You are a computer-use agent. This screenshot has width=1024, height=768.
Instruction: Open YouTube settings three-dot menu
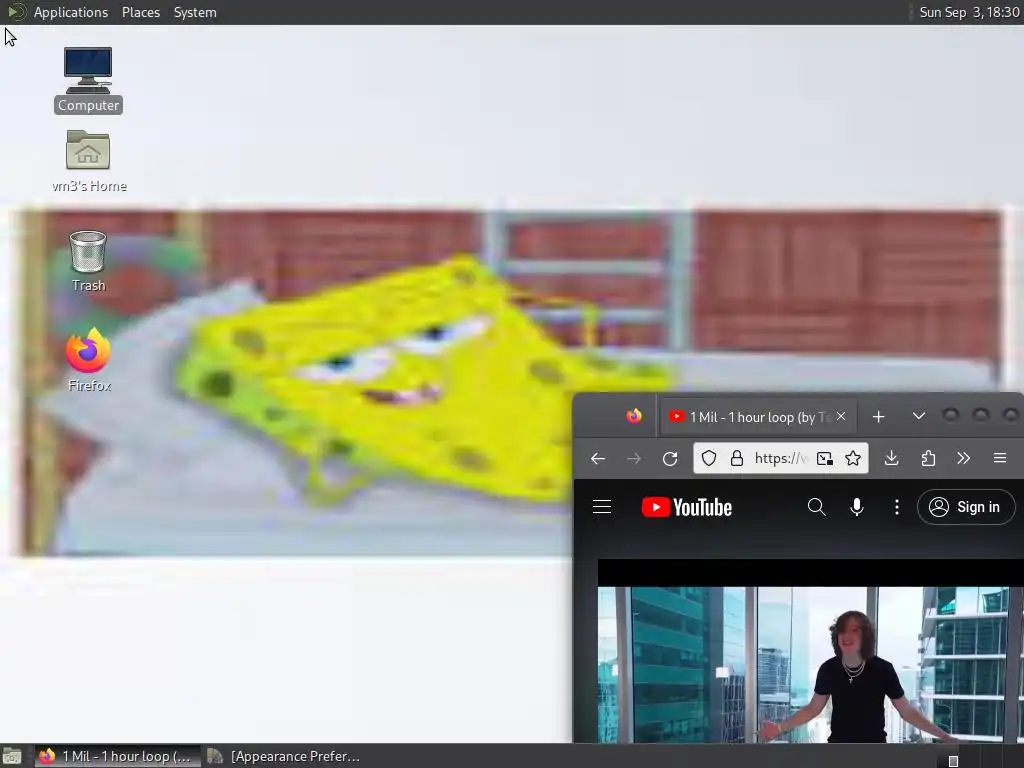[x=897, y=507]
